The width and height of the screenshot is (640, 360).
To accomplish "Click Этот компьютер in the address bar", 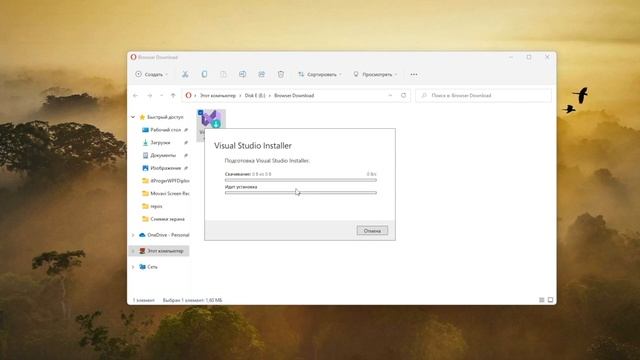I will click(x=218, y=96).
